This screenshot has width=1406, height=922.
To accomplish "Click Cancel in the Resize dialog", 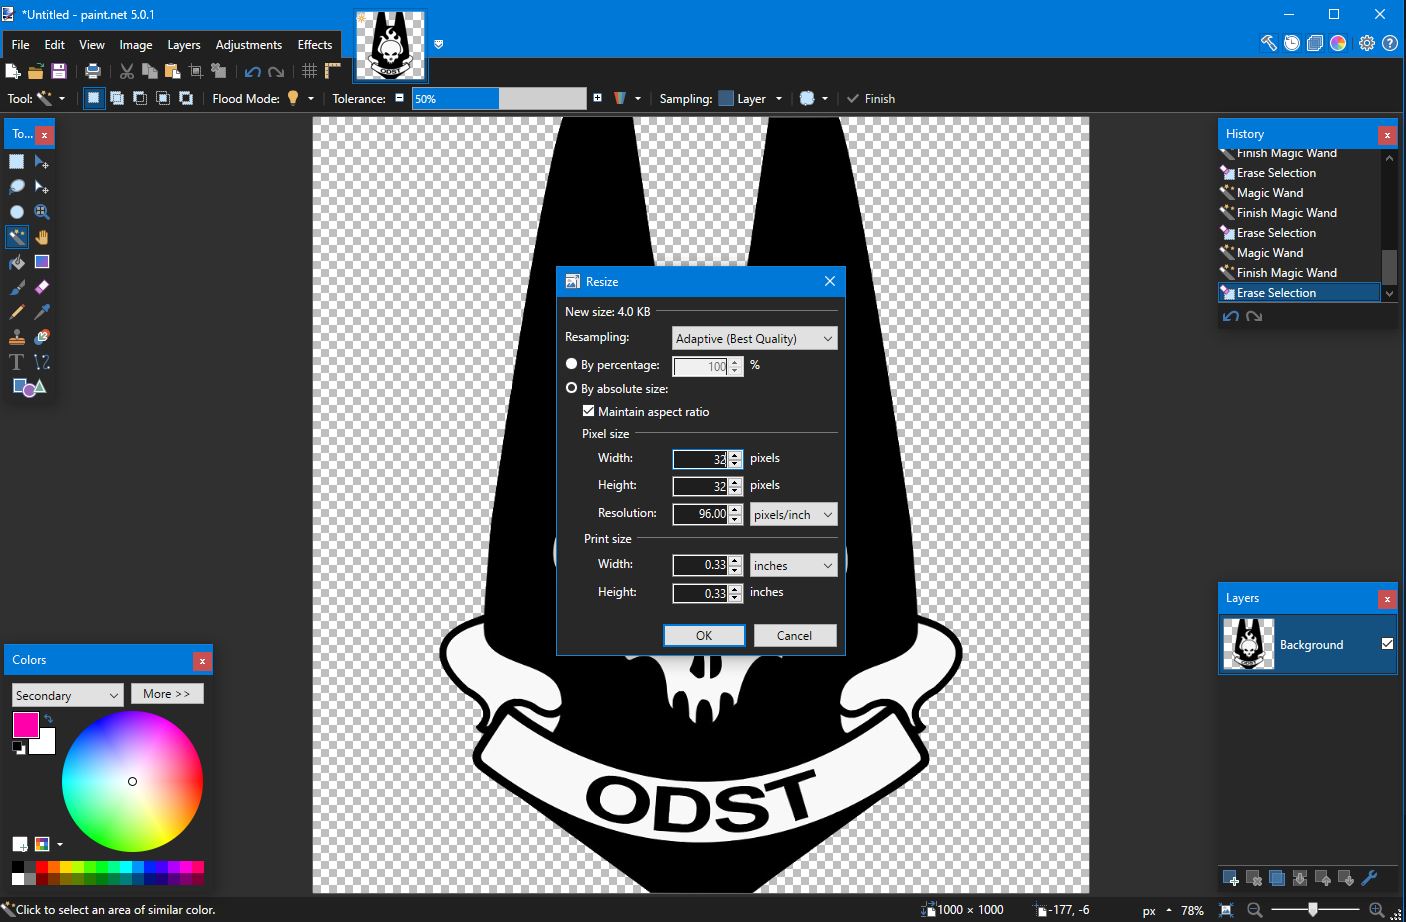I will 794,636.
